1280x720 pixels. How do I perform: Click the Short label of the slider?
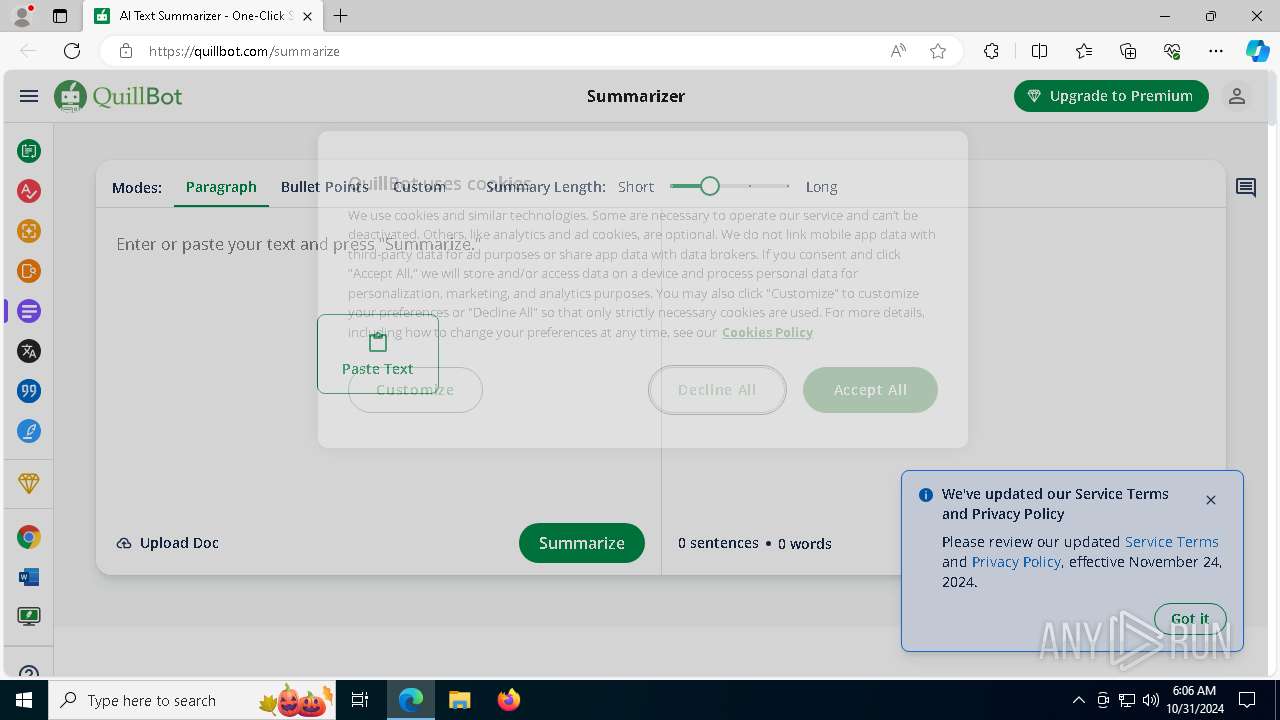(636, 187)
